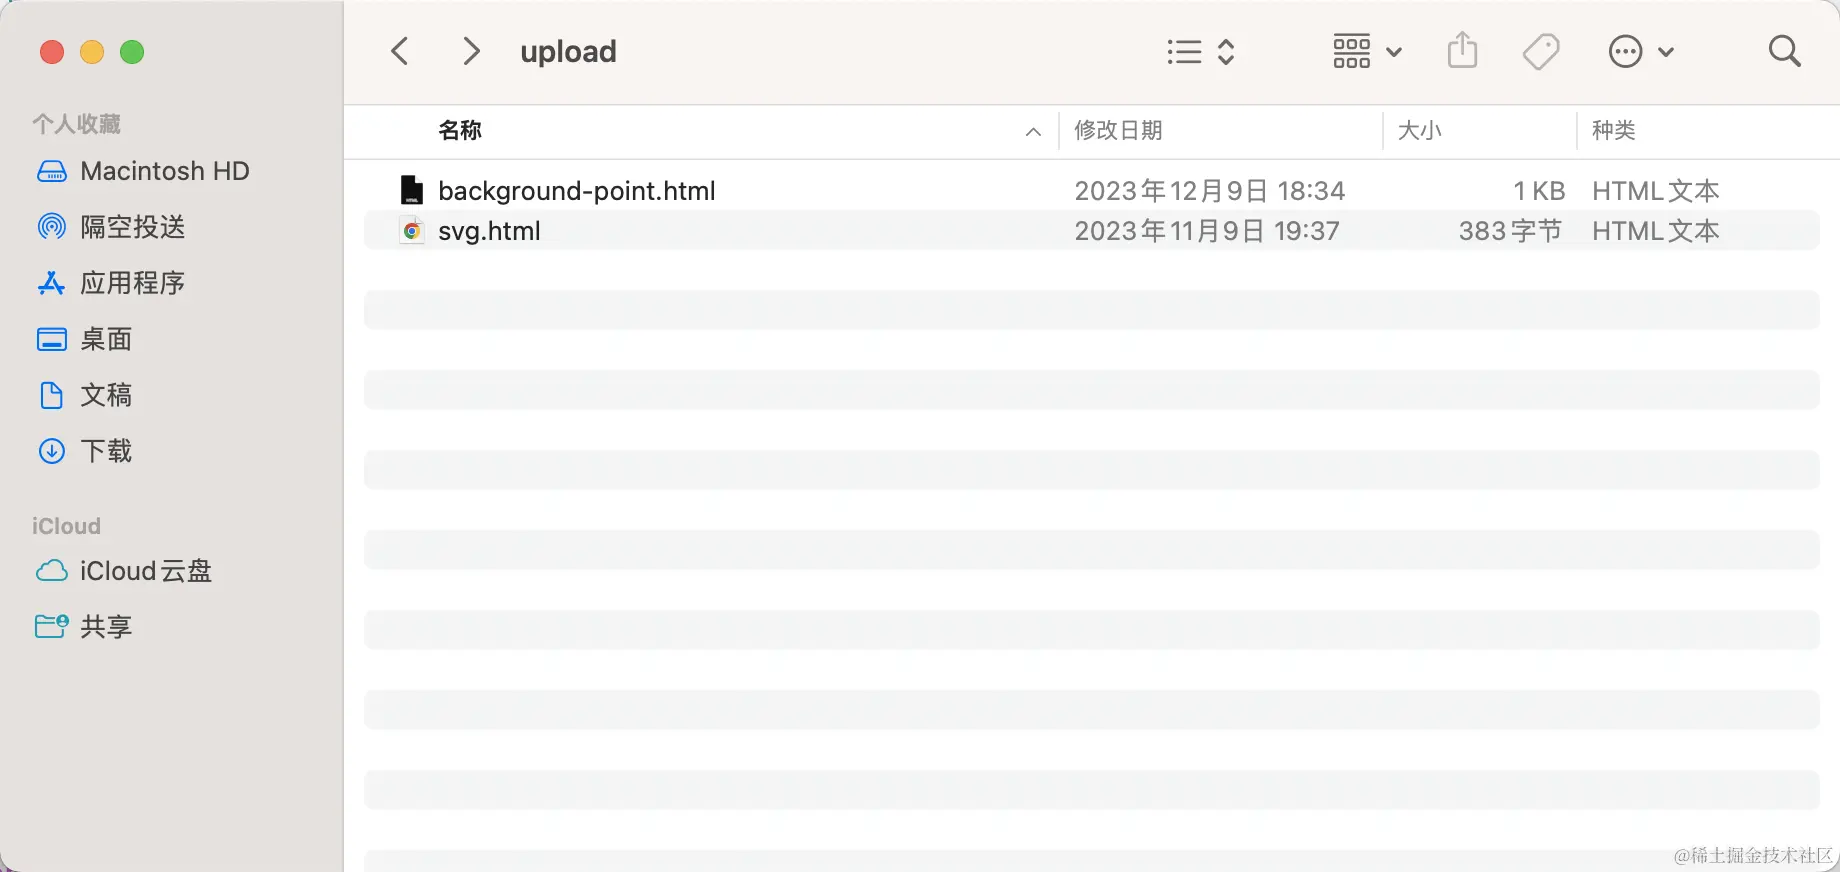Open search with the magnifier icon
The height and width of the screenshot is (872, 1840).
coord(1784,51)
